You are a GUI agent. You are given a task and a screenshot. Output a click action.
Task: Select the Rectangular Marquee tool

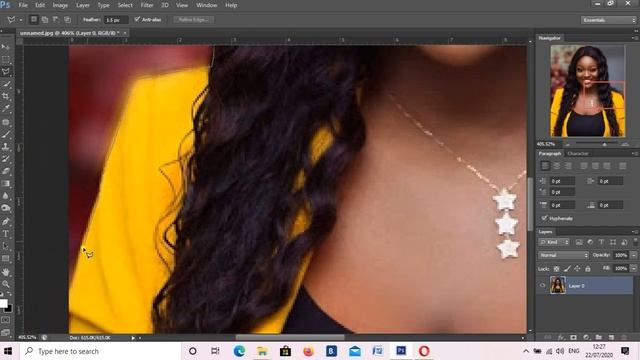pyautogui.click(x=6, y=60)
